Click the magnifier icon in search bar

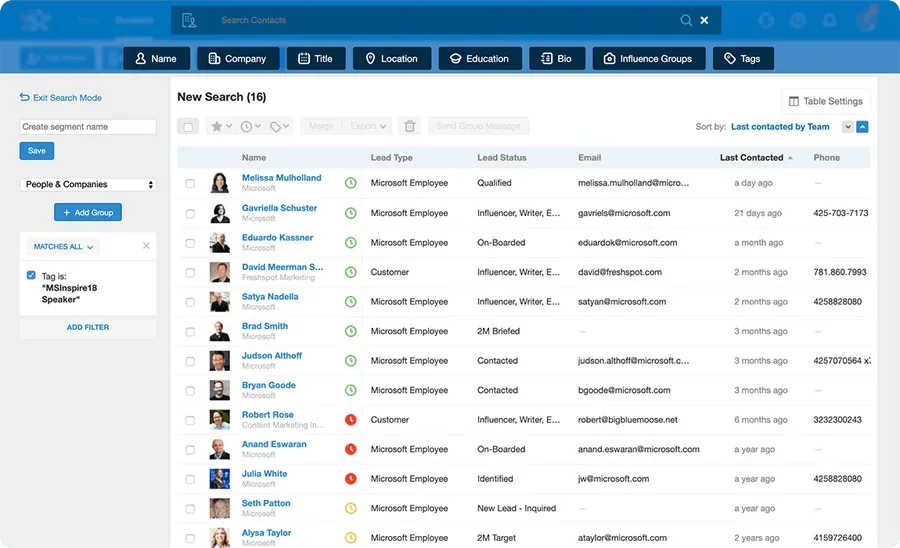(x=686, y=20)
